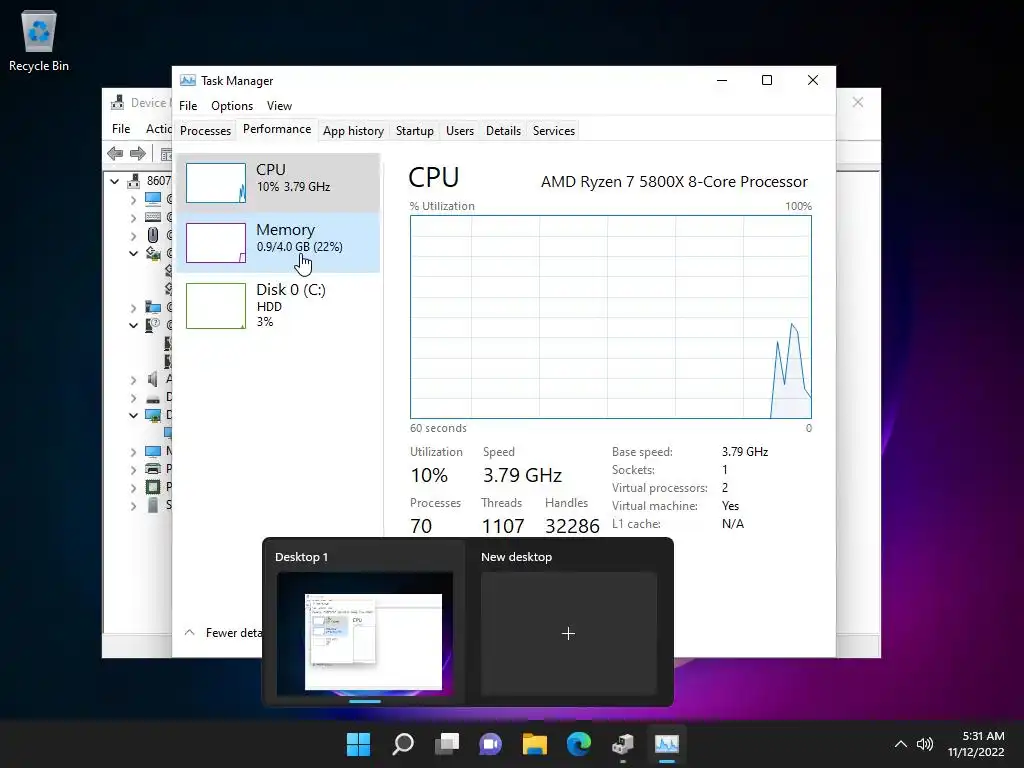The width and height of the screenshot is (1024, 768).
Task: Select Disk 0 (C:) in performance sidebar
Action: point(278,305)
